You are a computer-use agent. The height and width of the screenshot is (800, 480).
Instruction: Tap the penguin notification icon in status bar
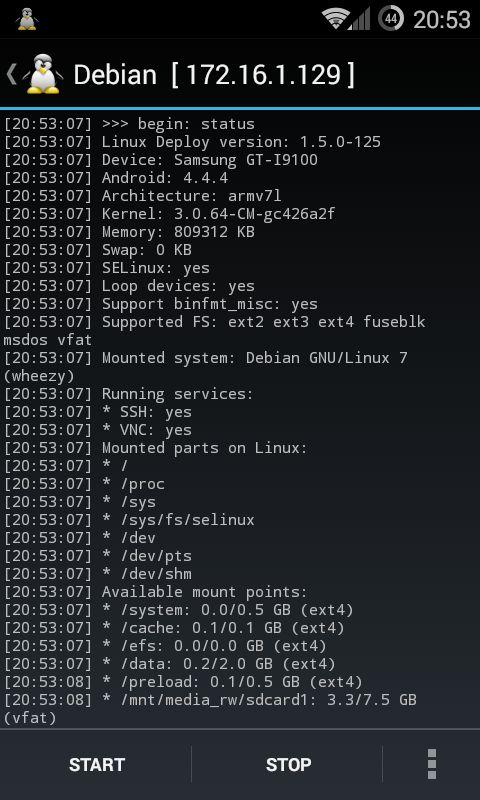pos(27,19)
